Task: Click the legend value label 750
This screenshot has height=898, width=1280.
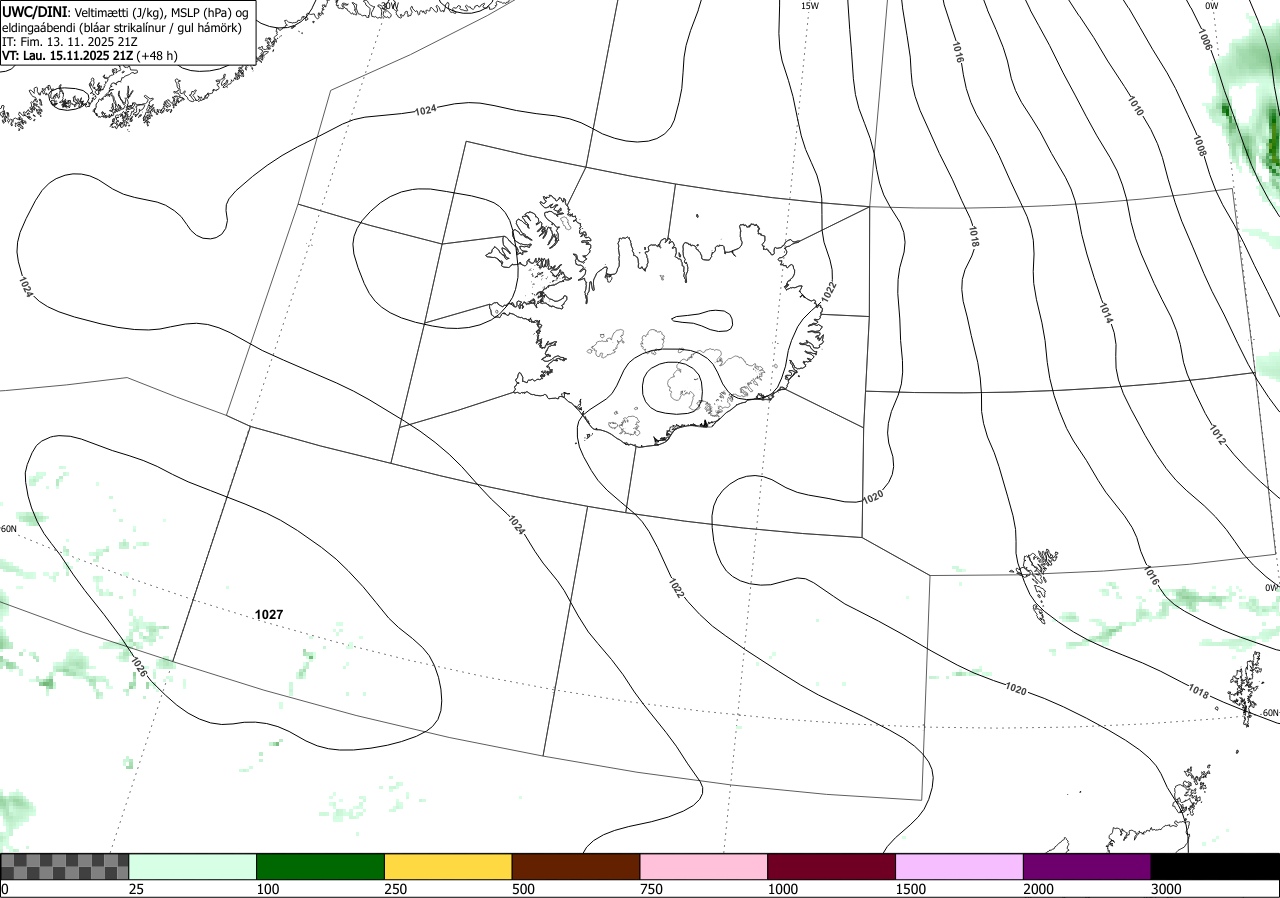Action: tap(651, 889)
